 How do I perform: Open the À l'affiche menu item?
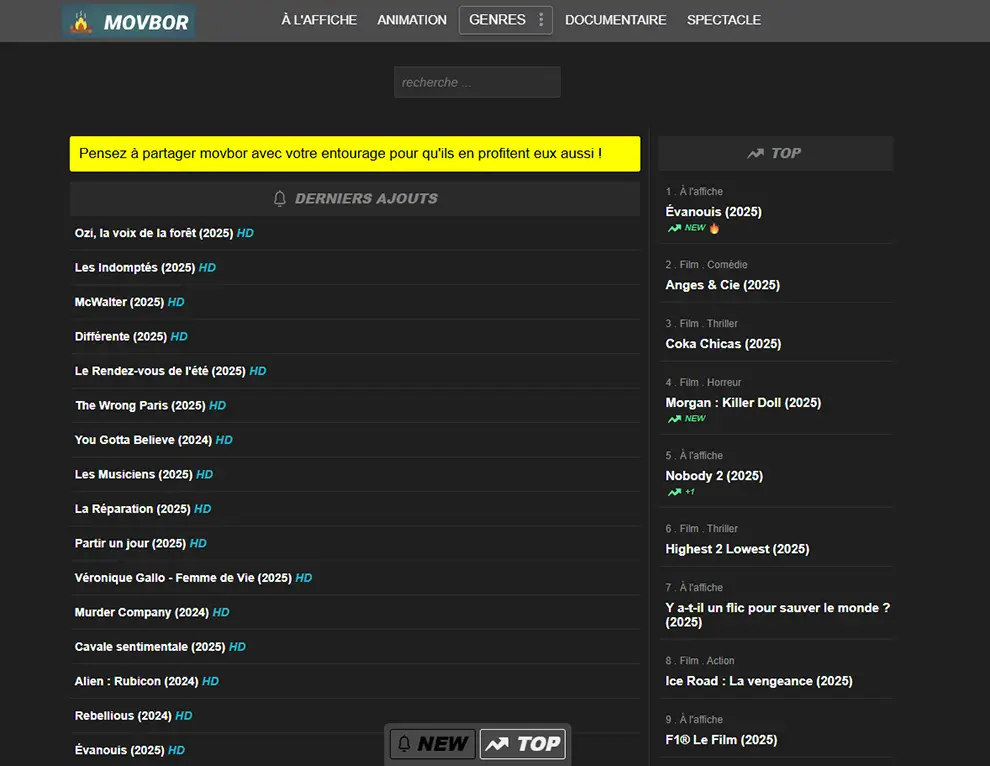tap(319, 20)
